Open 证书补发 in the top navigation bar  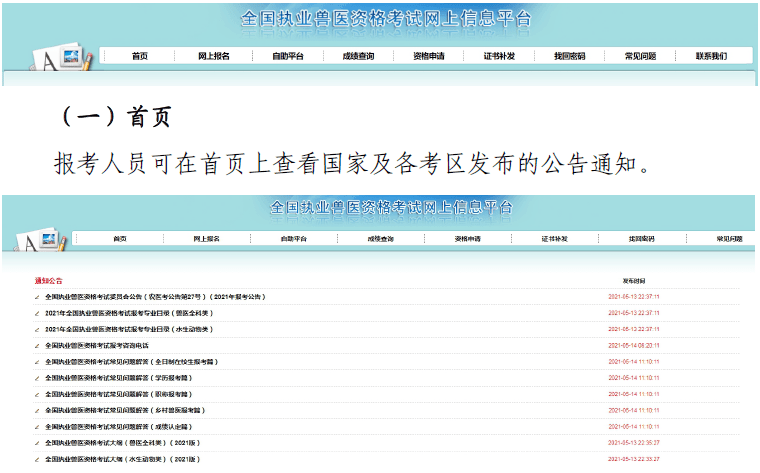(499, 56)
